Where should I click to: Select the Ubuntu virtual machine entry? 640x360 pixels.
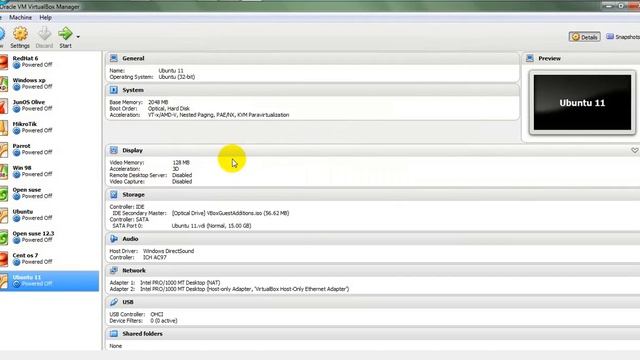click(x=49, y=215)
